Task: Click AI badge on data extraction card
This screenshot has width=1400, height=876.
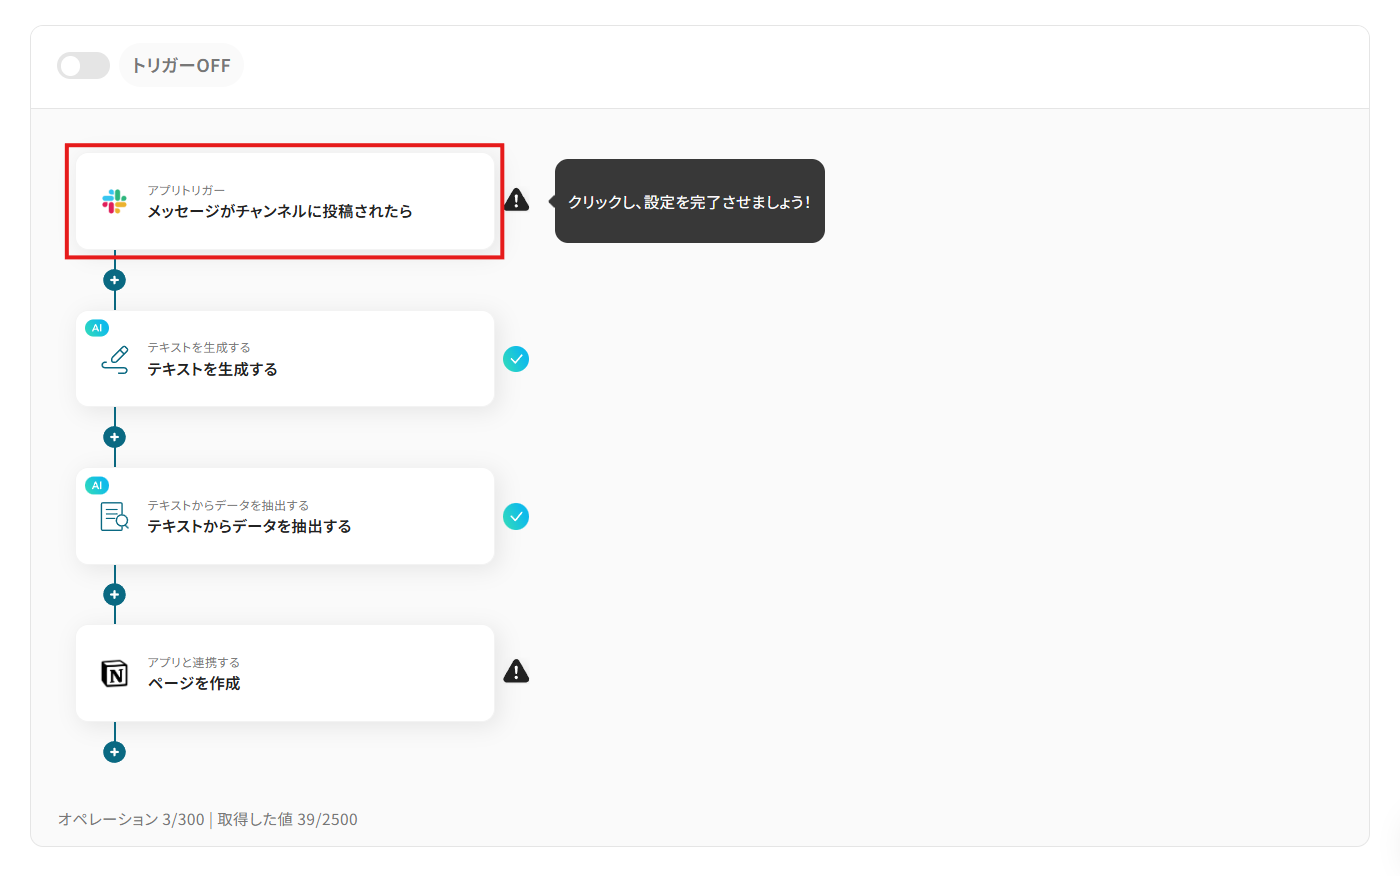Action: tap(97, 486)
